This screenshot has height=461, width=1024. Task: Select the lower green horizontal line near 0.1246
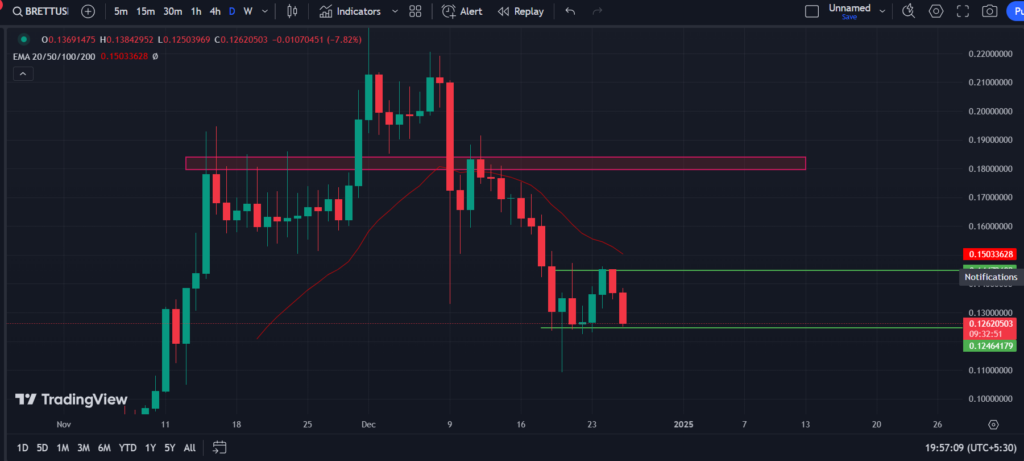click(751, 327)
